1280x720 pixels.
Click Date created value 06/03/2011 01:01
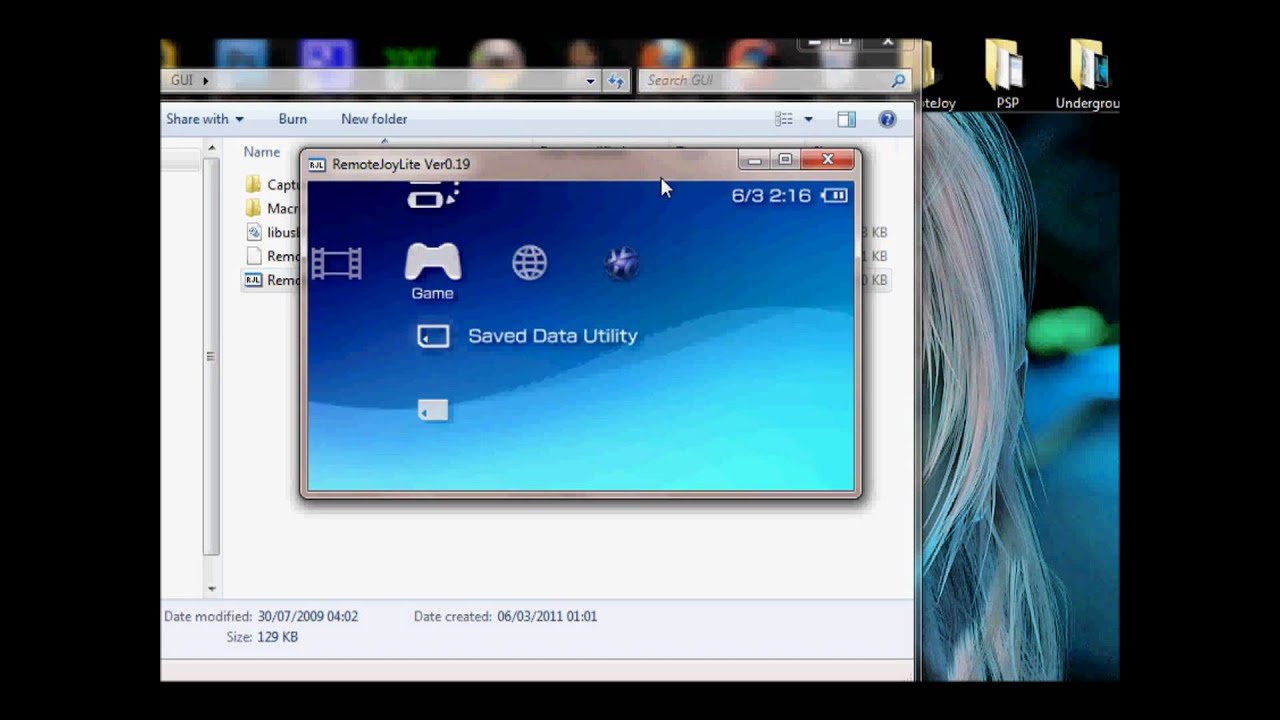pos(547,617)
